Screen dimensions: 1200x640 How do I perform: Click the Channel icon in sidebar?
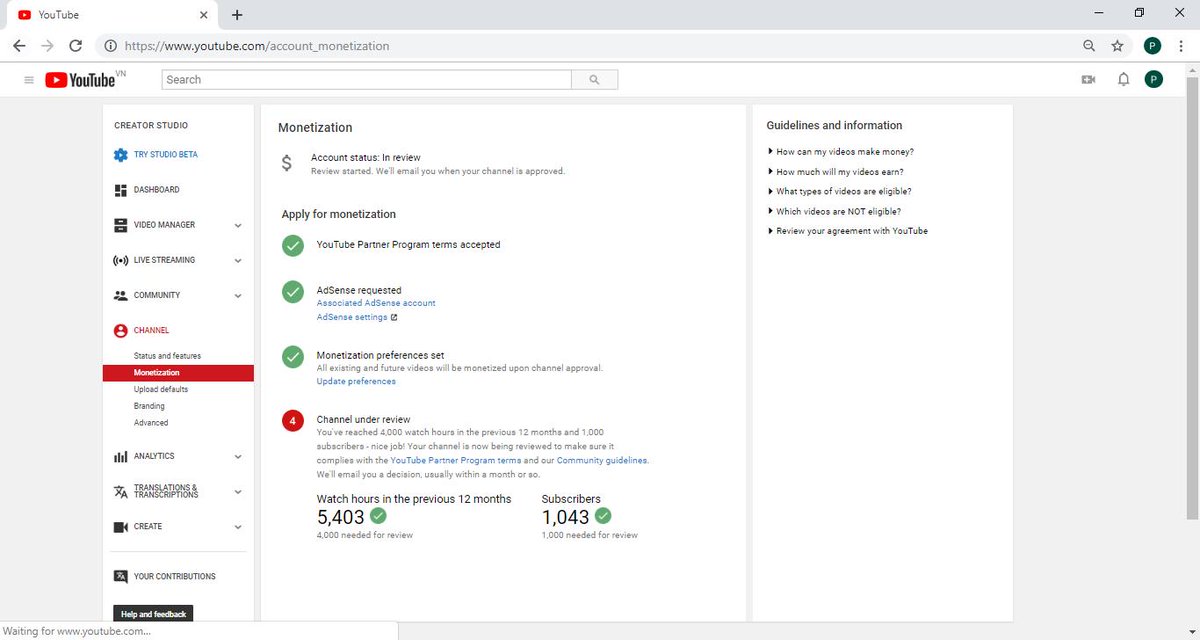tap(121, 330)
